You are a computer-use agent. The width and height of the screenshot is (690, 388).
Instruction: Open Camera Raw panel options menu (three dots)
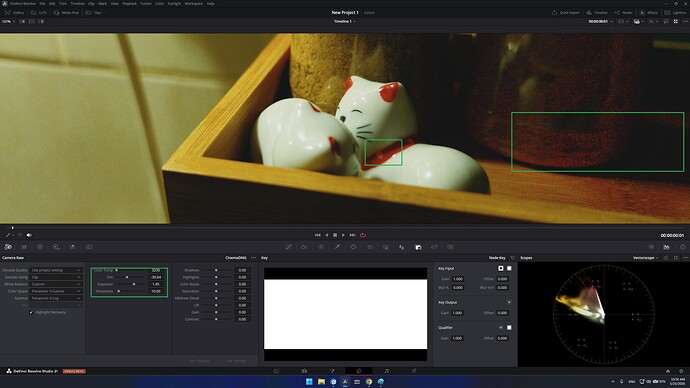(x=253, y=258)
